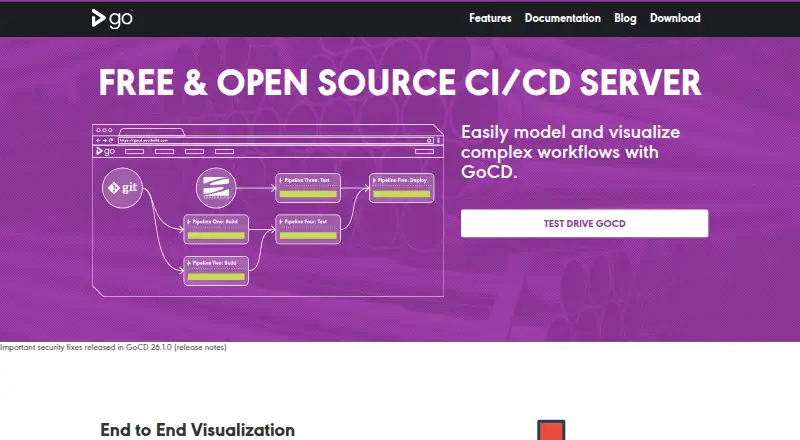Click the 'Important security fixes released' notice text
The height and width of the screenshot is (440, 800).
pos(113,347)
